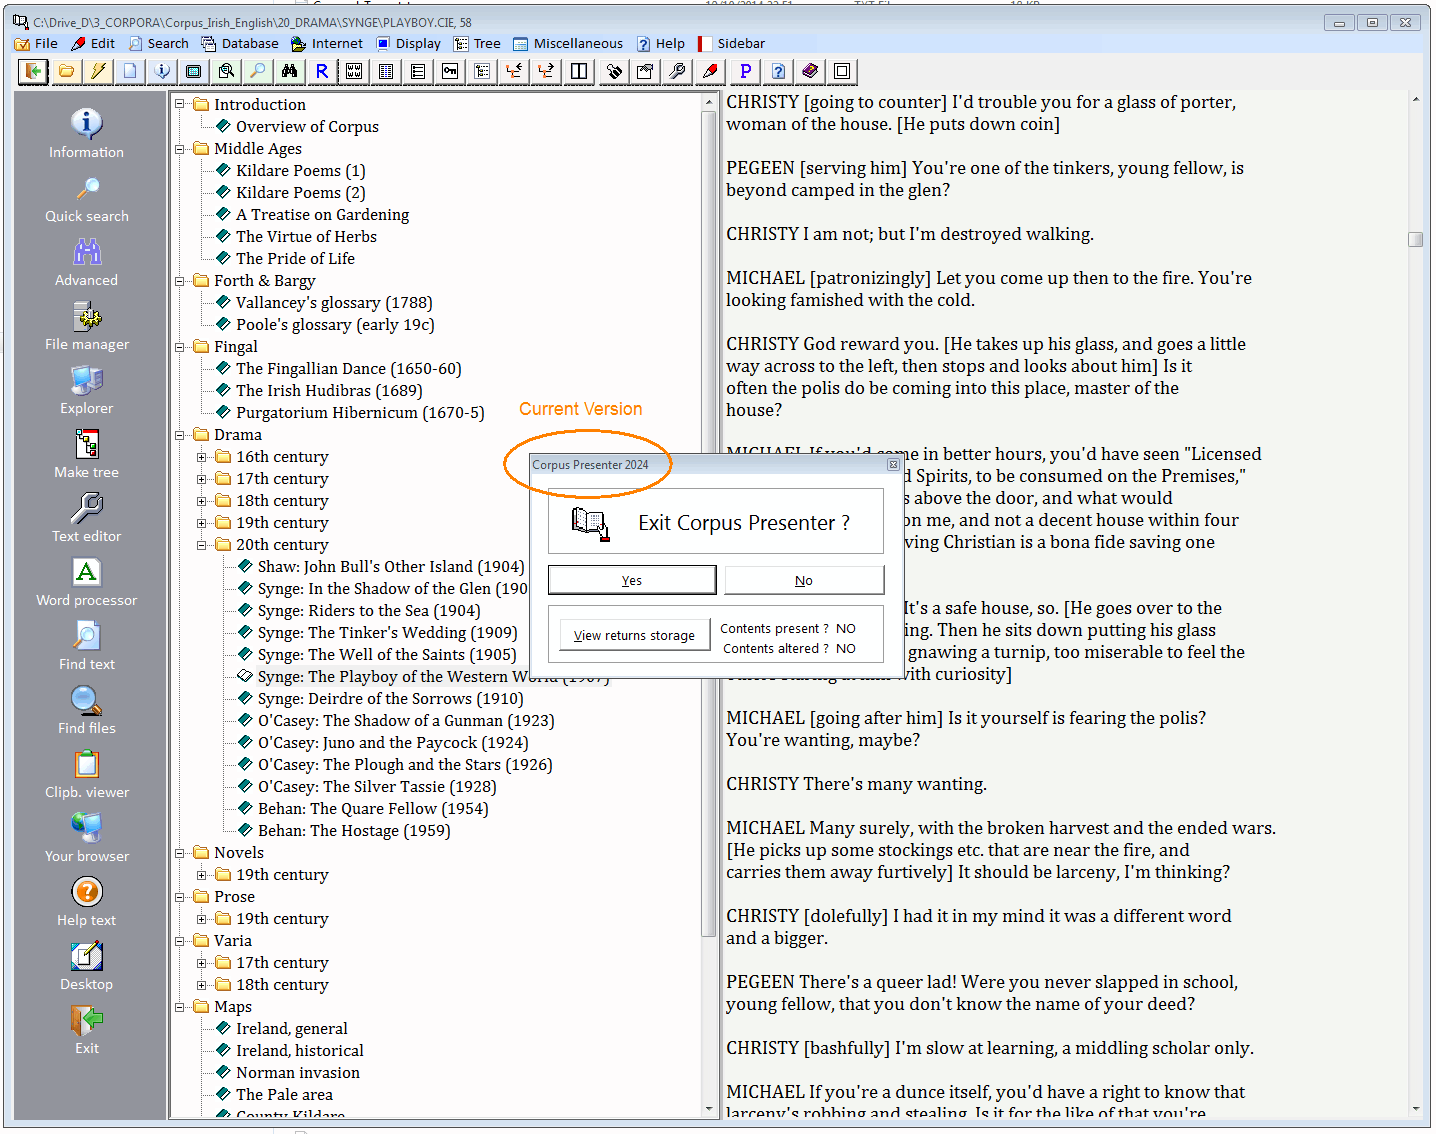Open the Information sidebar icon
Image resolution: width=1436 pixels, height=1134 pixels.
point(86,124)
